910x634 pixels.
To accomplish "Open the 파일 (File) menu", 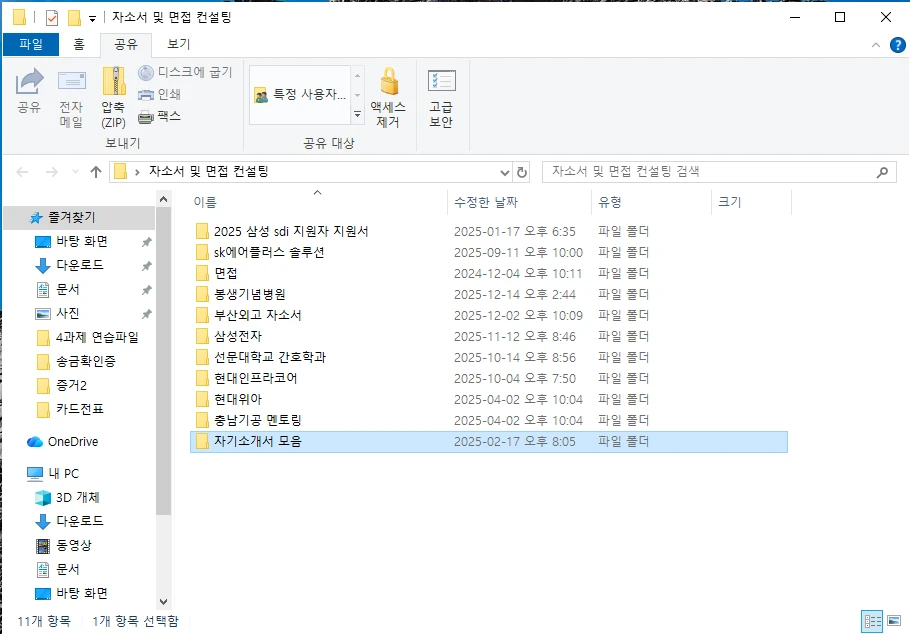I will point(29,45).
